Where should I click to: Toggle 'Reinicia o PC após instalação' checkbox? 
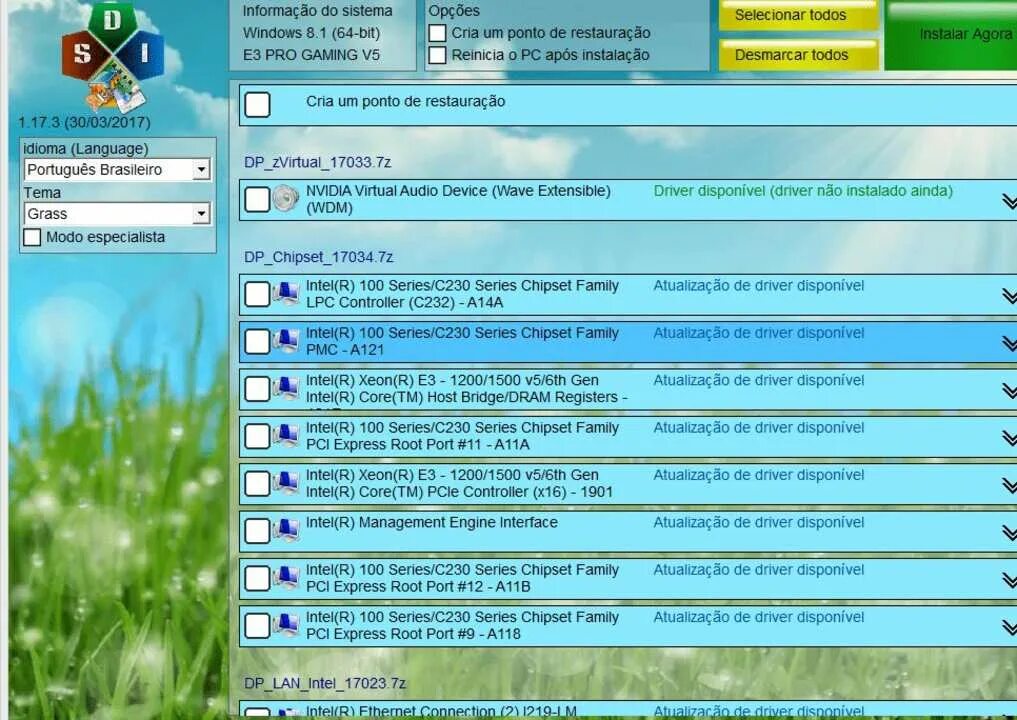pos(438,55)
